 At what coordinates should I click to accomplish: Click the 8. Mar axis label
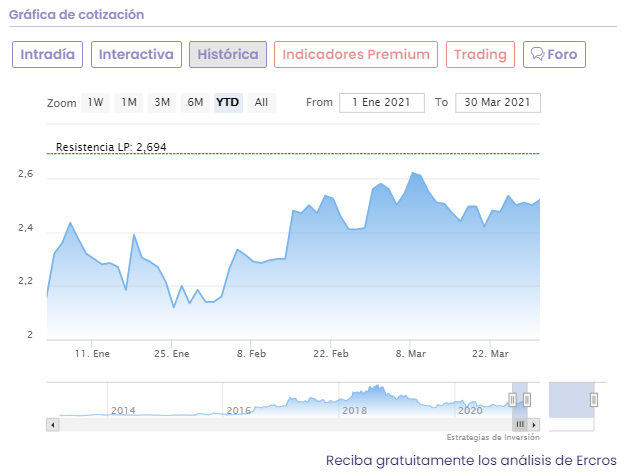411,354
